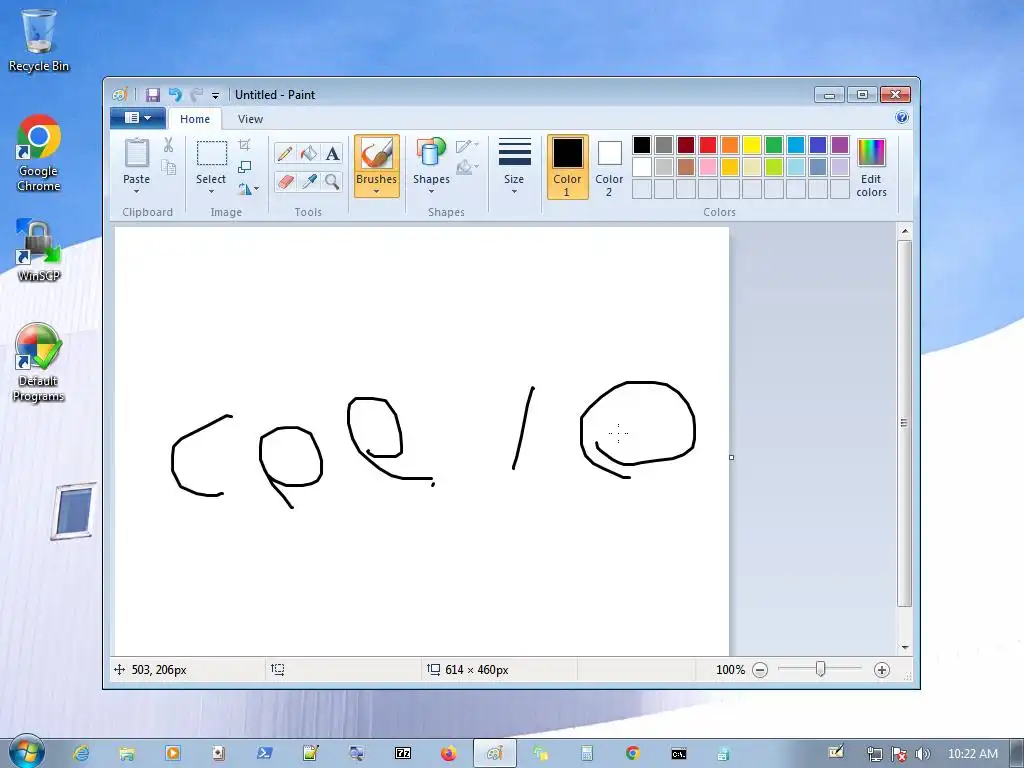The height and width of the screenshot is (768, 1024).
Task: Select the Eraser tool
Action: [x=285, y=181]
